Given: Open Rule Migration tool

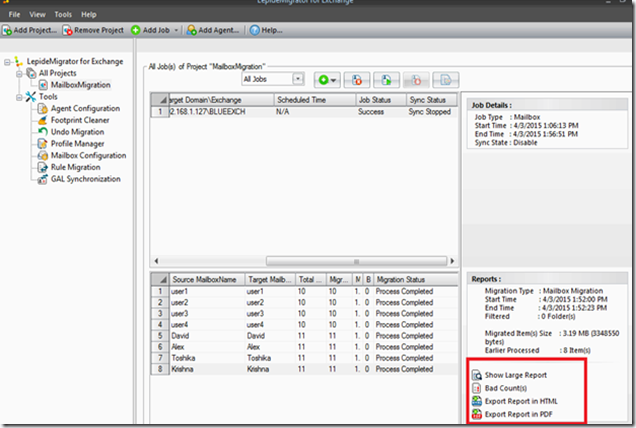Looking at the screenshot, I should 75,167.
